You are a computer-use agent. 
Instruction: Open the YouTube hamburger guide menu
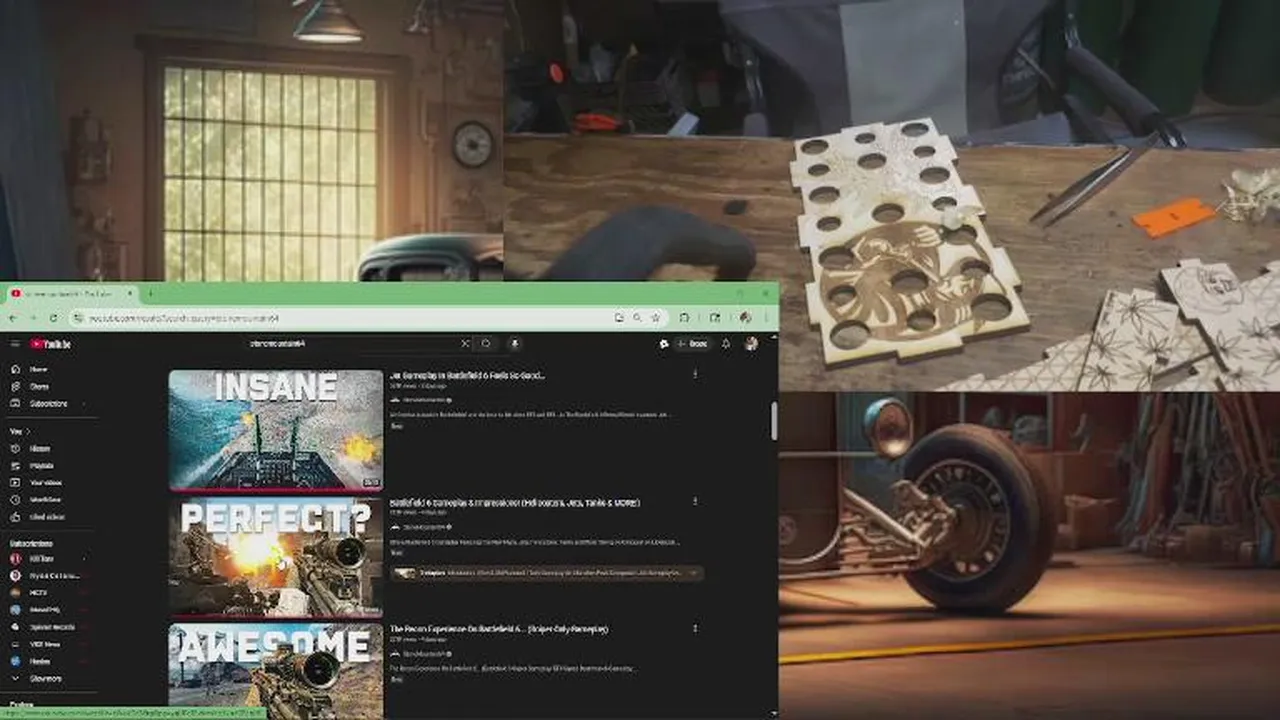[15, 344]
